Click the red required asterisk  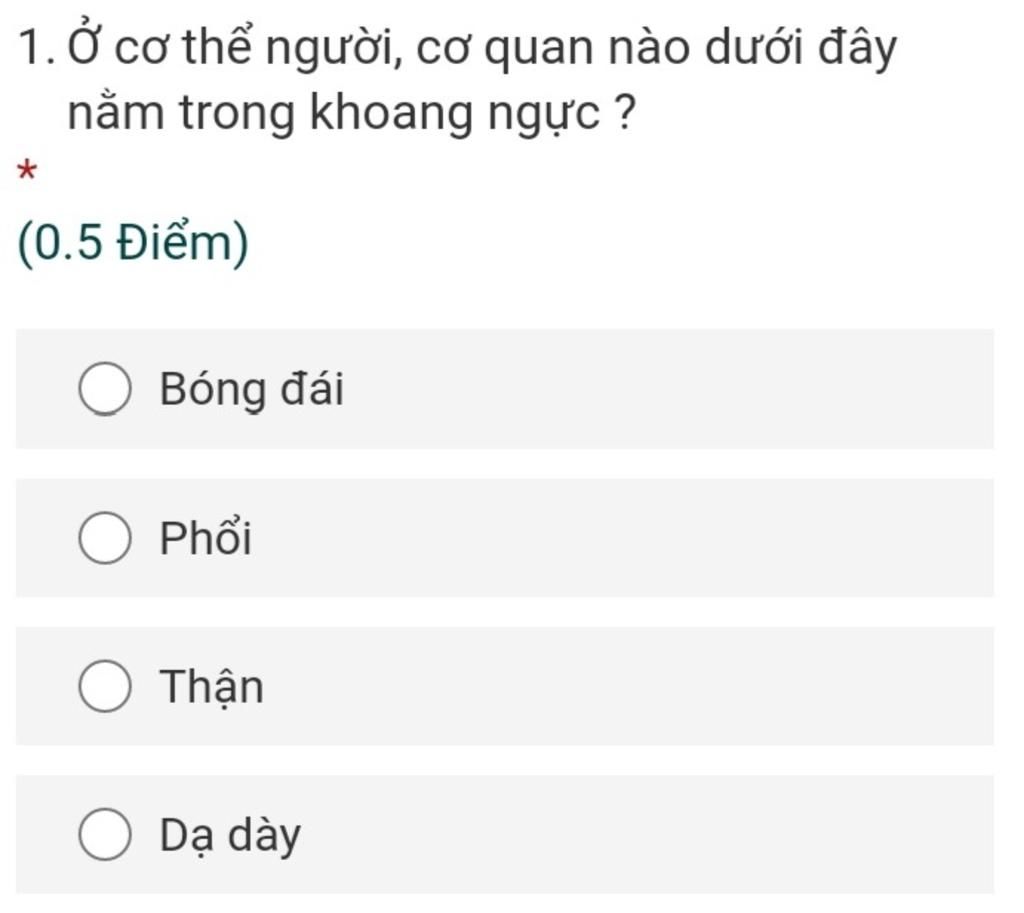tap(27, 172)
